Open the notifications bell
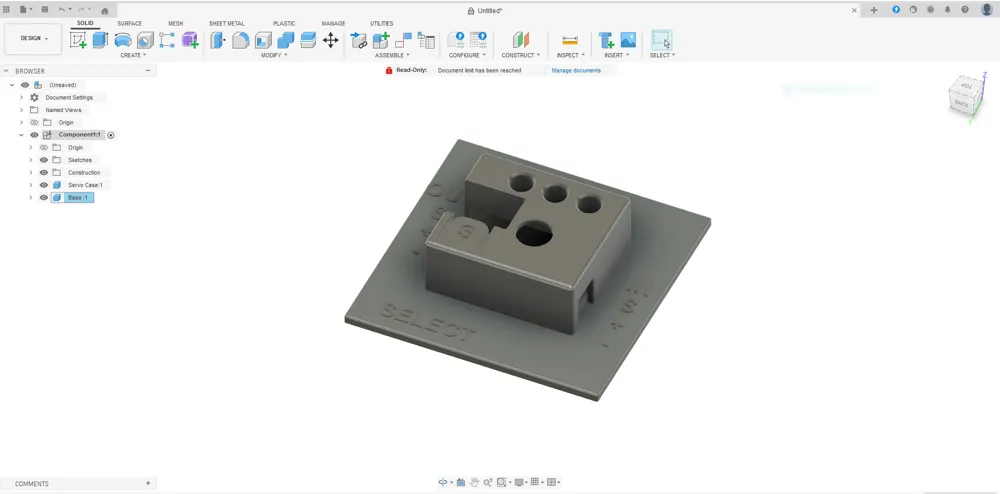 point(948,10)
